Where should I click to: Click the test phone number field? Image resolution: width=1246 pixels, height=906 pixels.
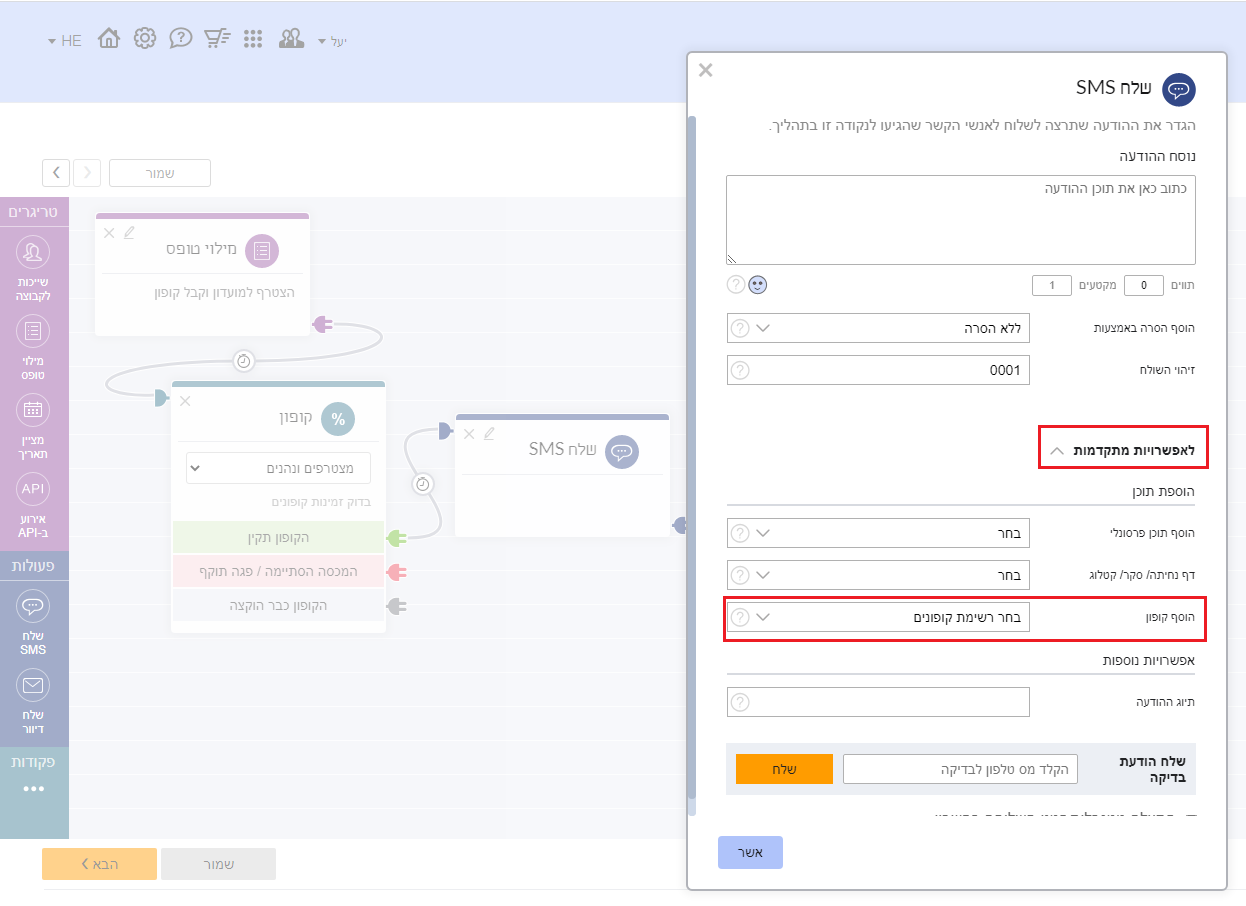coord(961,769)
